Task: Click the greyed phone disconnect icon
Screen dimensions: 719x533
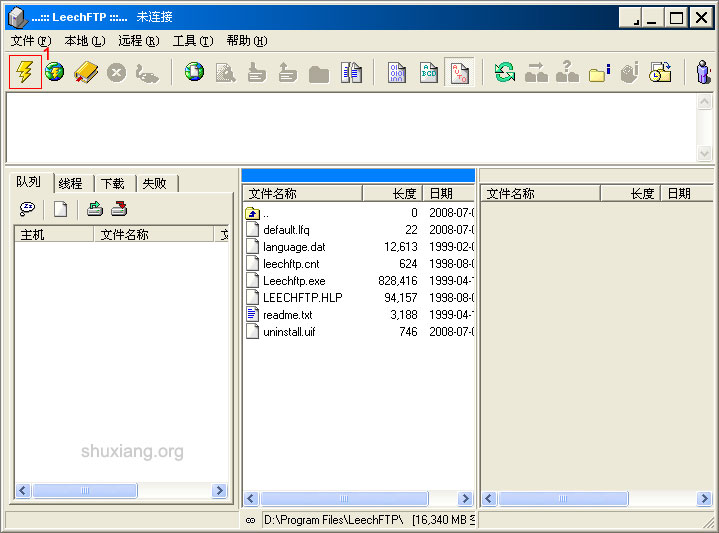Action: click(x=147, y=73)
